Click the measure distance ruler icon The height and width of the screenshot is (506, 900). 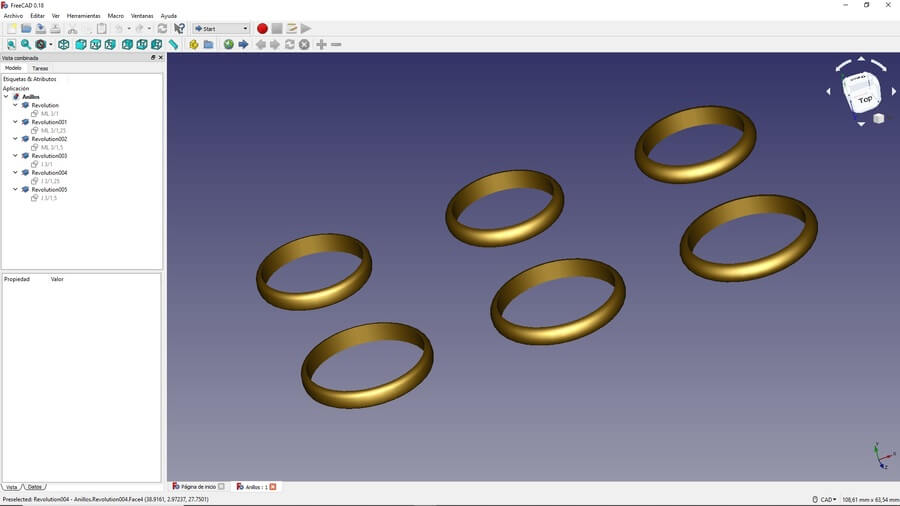[173, 45]
